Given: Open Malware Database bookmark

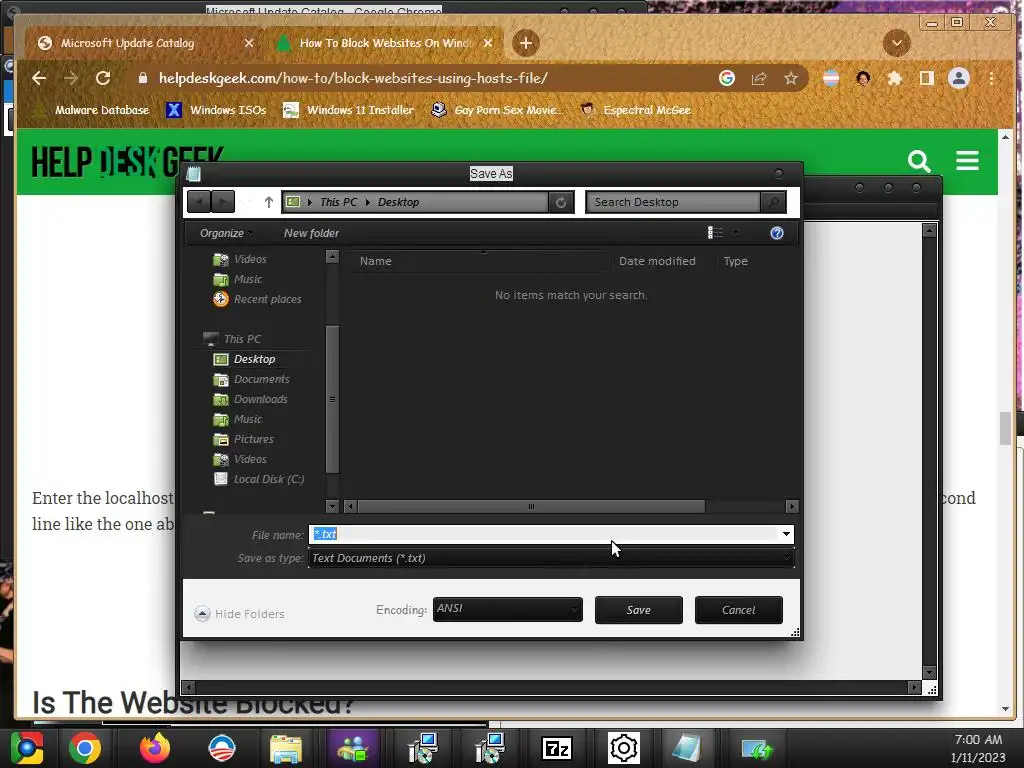Looking at the screenshot, I should tap(92, 110).
